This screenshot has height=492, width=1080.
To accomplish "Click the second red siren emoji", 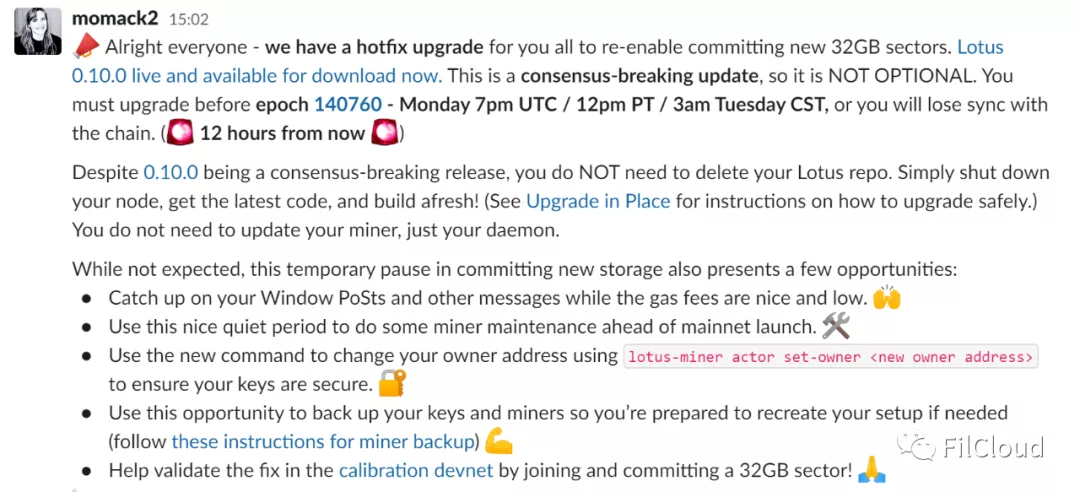I will (x=384, y=133).
